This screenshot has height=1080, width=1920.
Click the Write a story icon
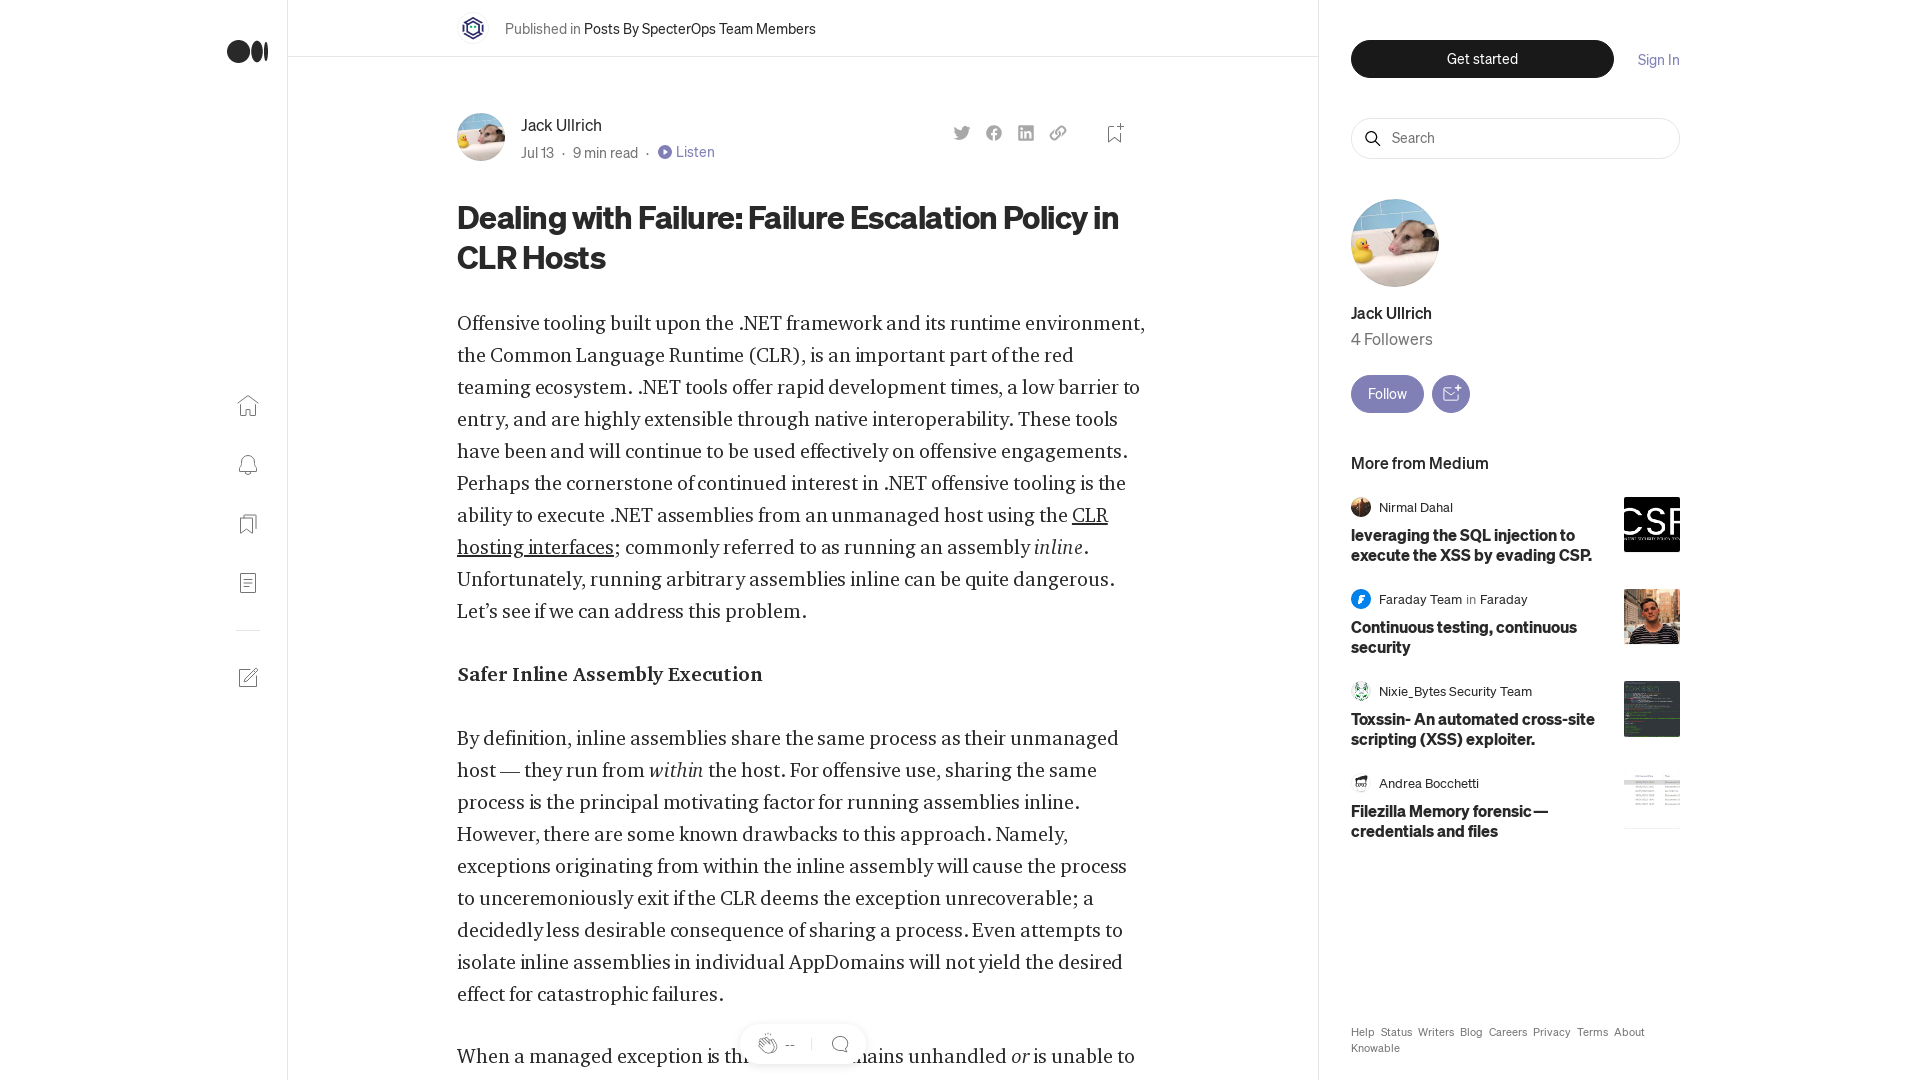[247, 677]
